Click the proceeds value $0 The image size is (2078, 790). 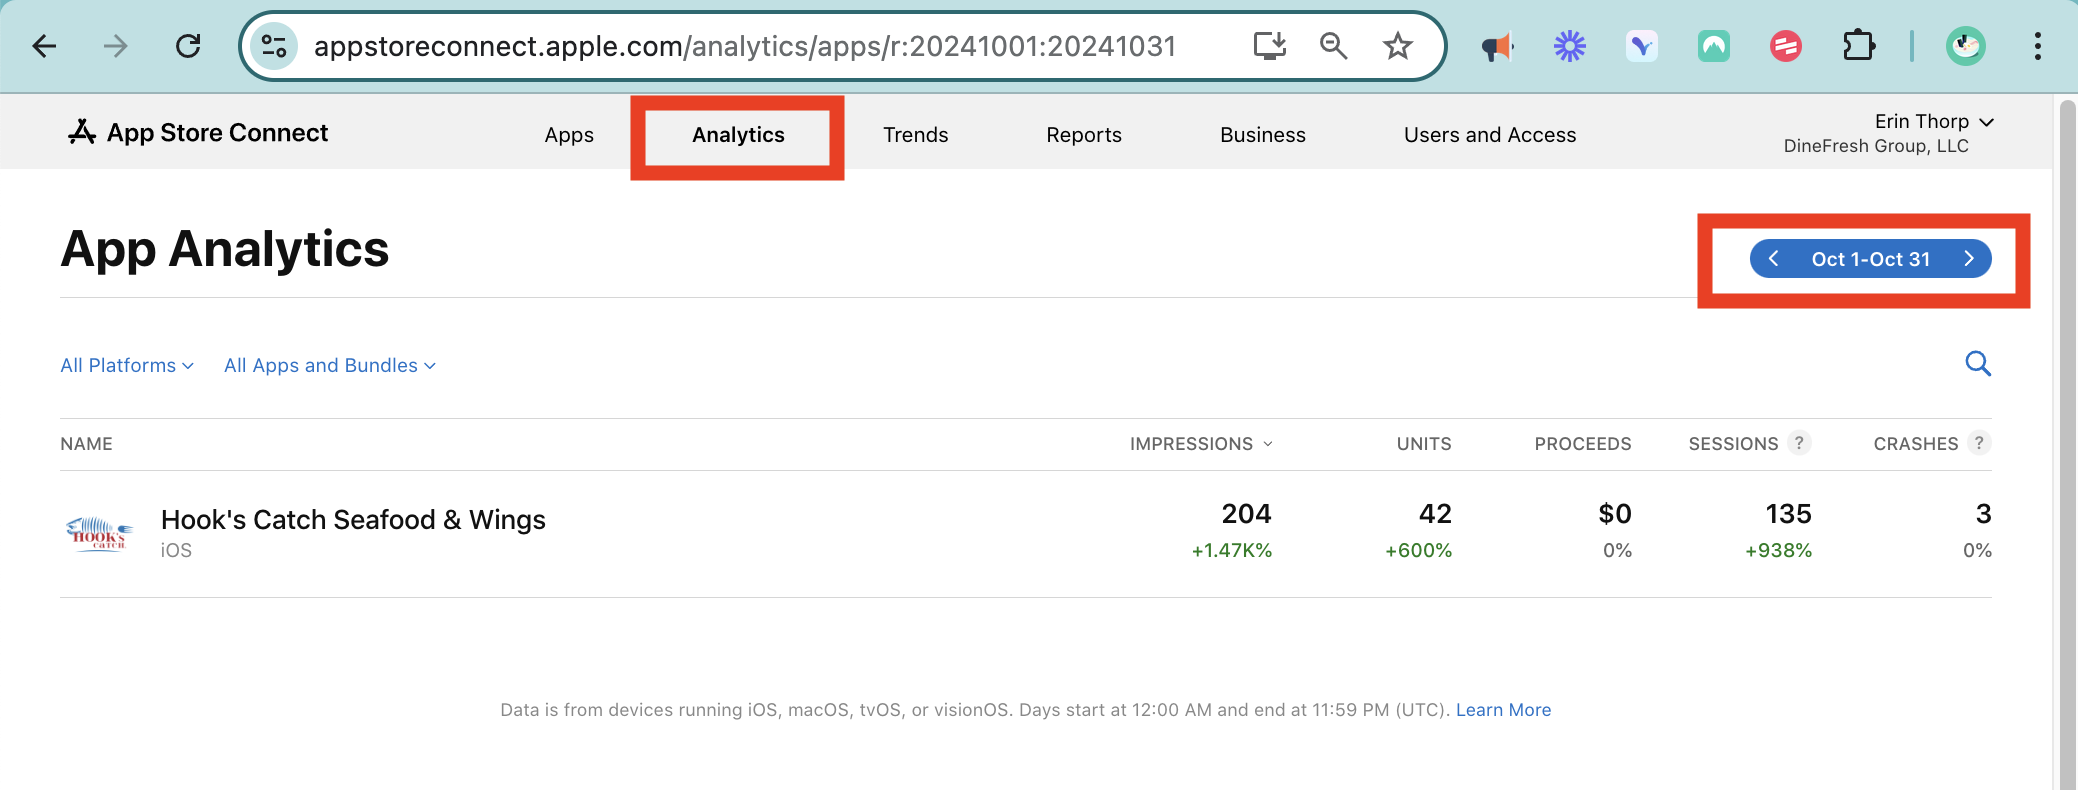coord(1614,514)
